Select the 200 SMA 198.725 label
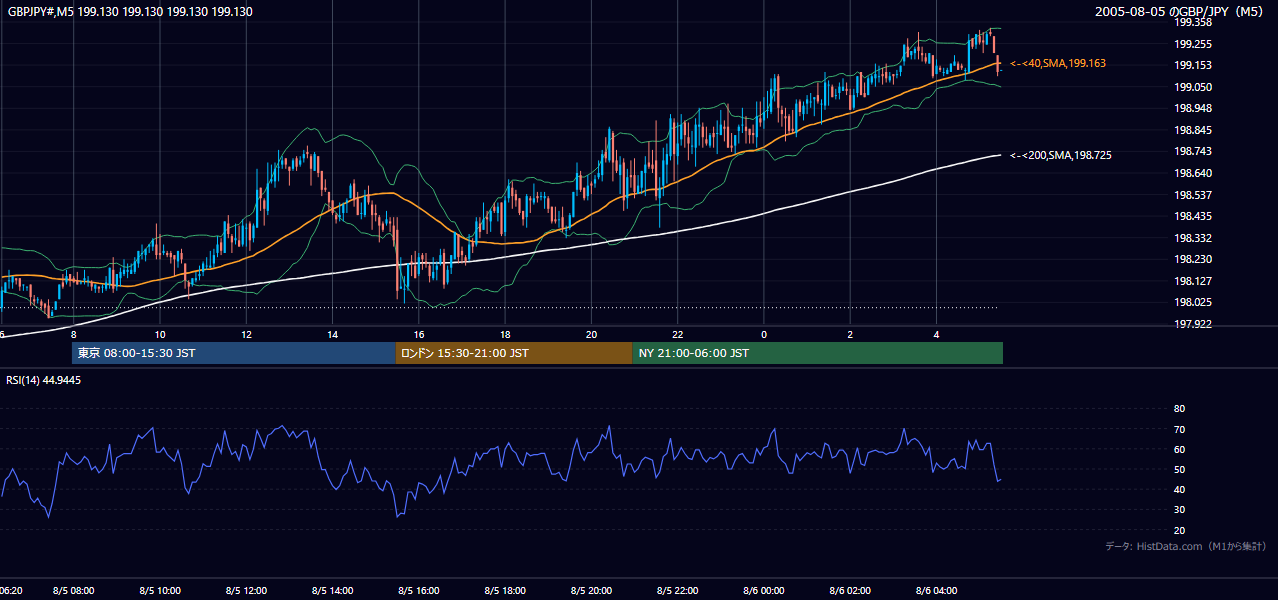Viewport: 1278px width, 600px height. coord(1061,155)
